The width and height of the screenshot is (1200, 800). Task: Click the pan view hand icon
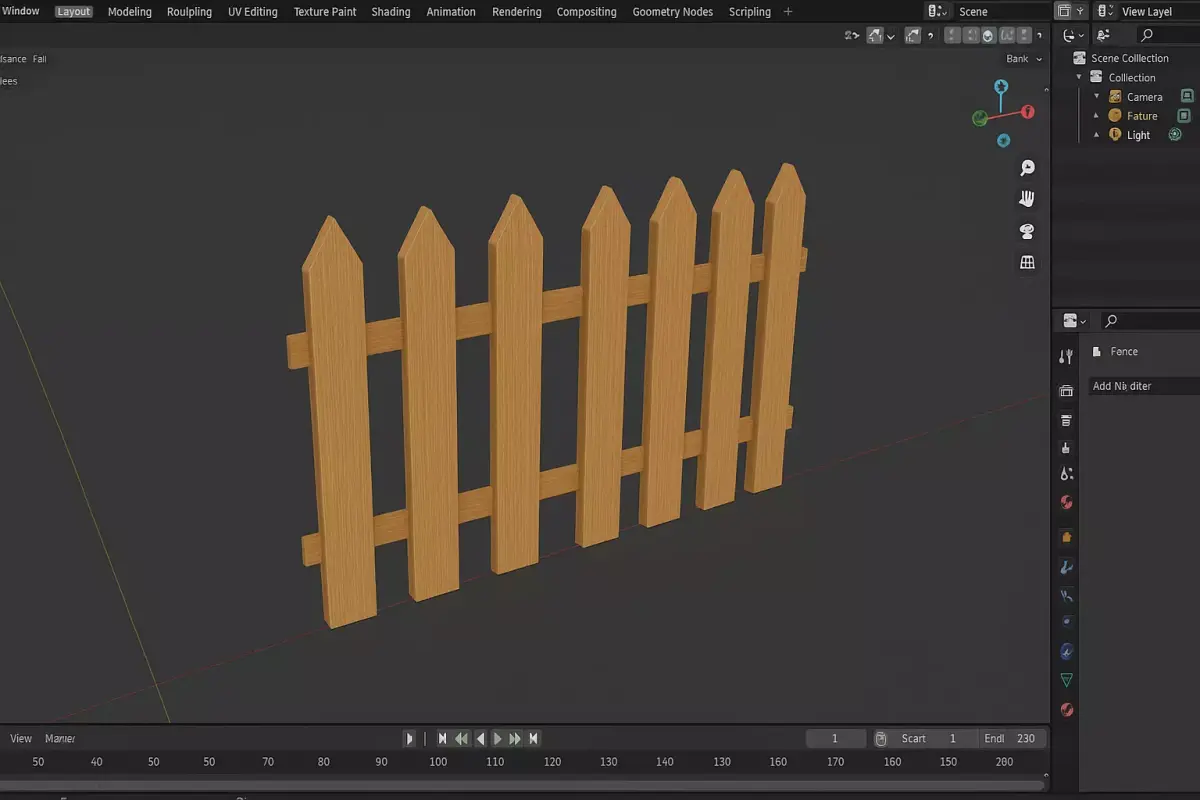pyautogui.click(x=1027, y=199)
